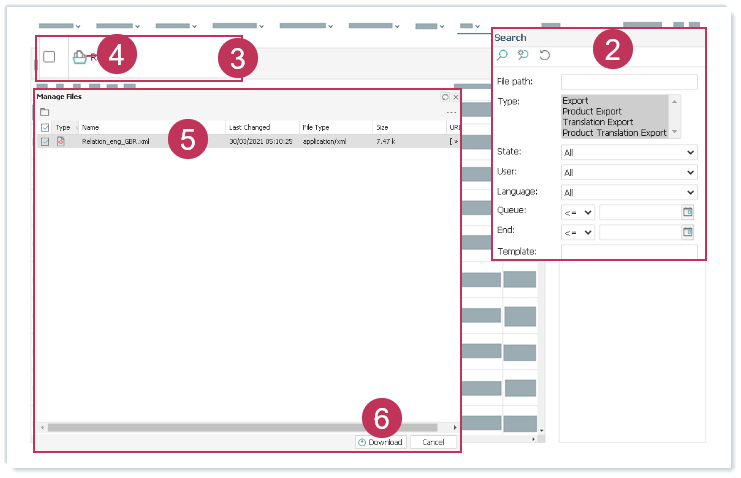741x478 pixels.
Task: Open the End date calendar picker
Action: [688, 232]
